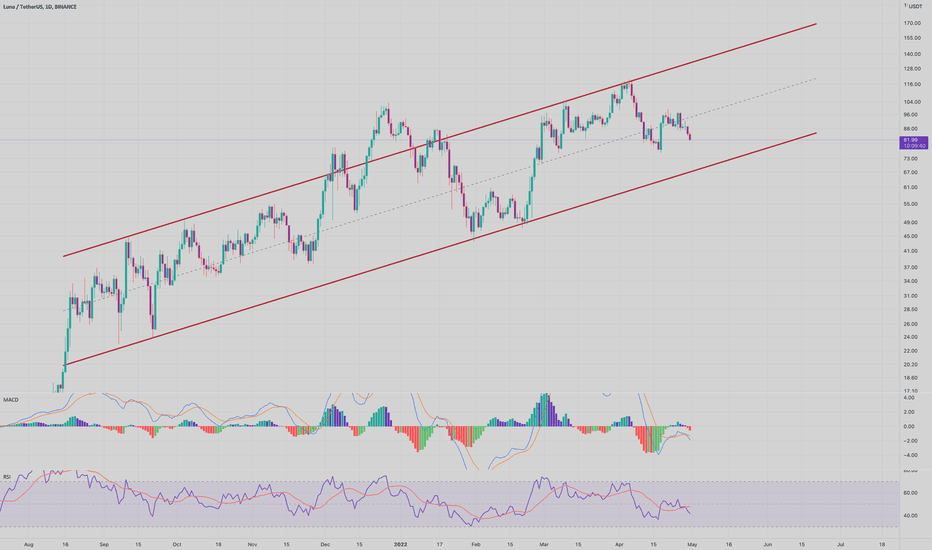Click the 22.00 price axis label
This screenshot has width=932, height=550.
(911, 351)
